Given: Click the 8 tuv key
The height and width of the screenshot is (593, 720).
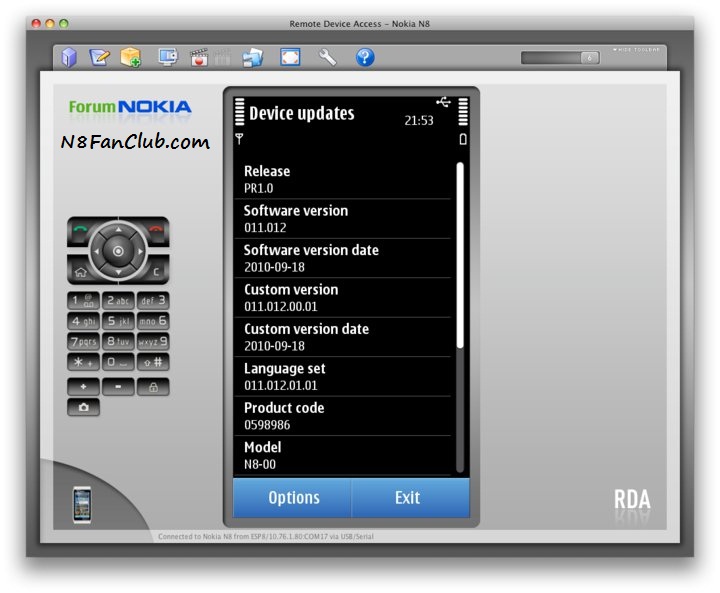Looking at the screenshot, I should (x=118, y=342).
